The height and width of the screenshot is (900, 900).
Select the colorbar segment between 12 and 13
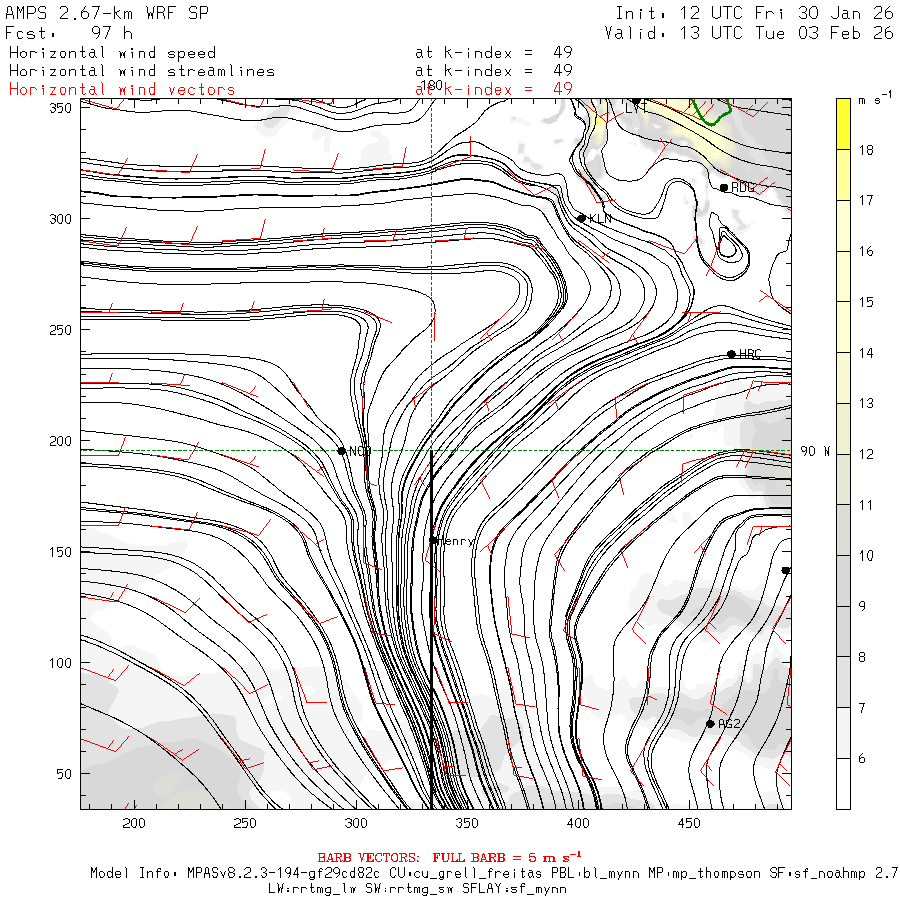click(x=843, y=429)
